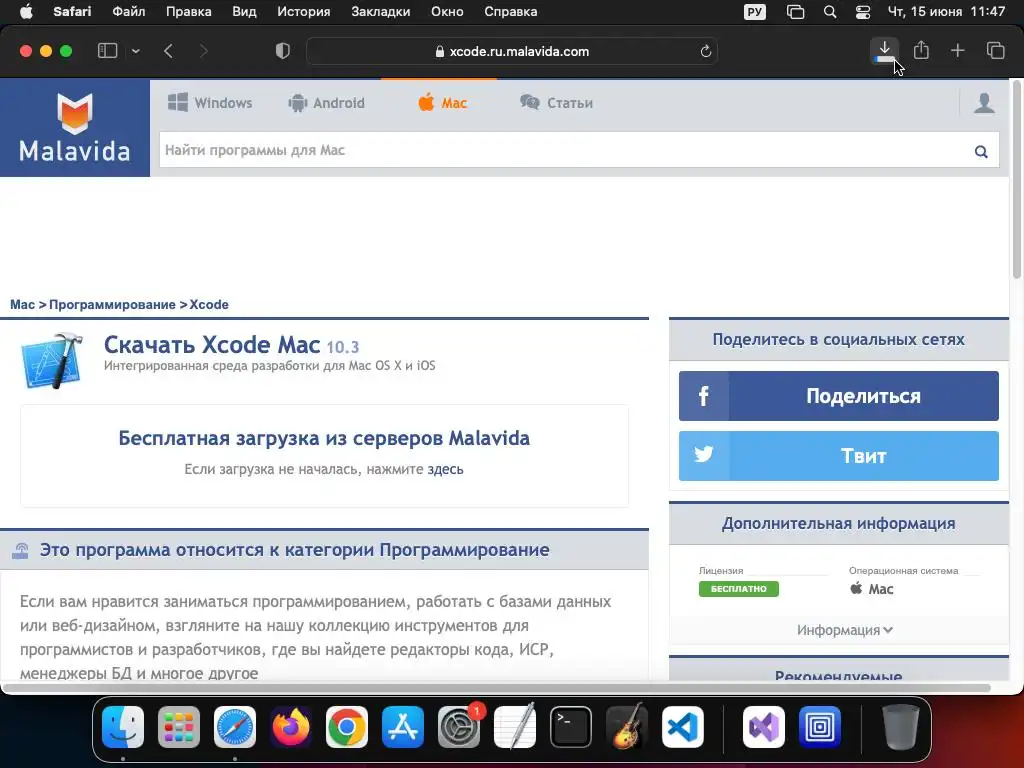Go to Malavida home logo

pyautogui.click(x=74, y=127)
